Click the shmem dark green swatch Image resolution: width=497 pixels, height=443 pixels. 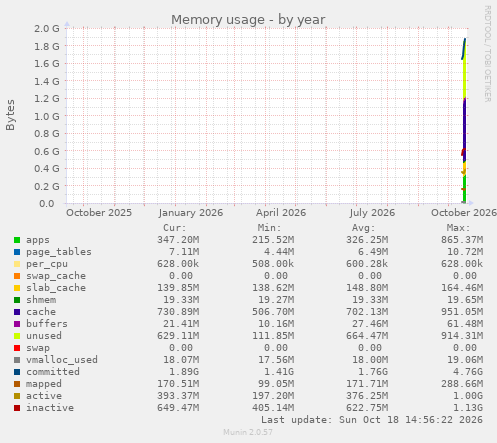tap(17, 300)
